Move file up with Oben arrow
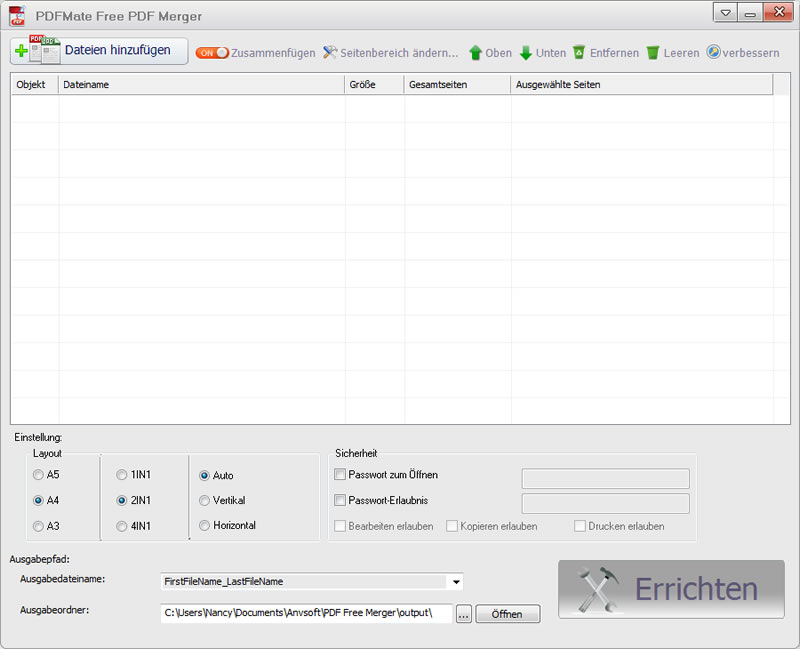 tap(490, 53)
